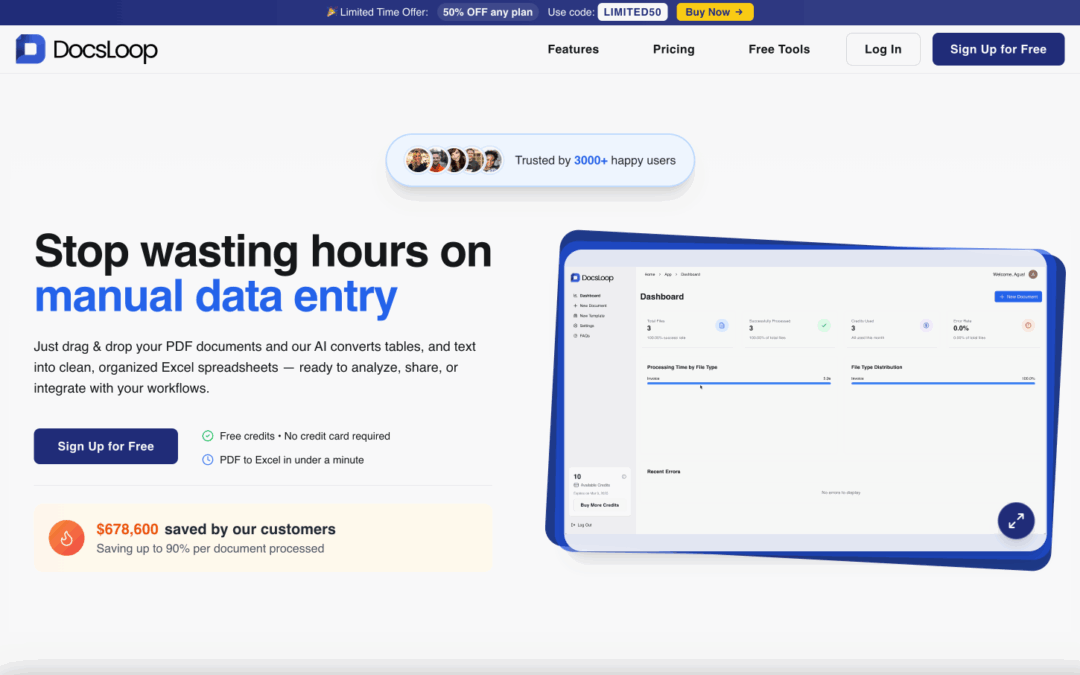Open Free Tools in the navigation
The height and width of the screenshot is (675, 1080).
[x=779, y=49]
